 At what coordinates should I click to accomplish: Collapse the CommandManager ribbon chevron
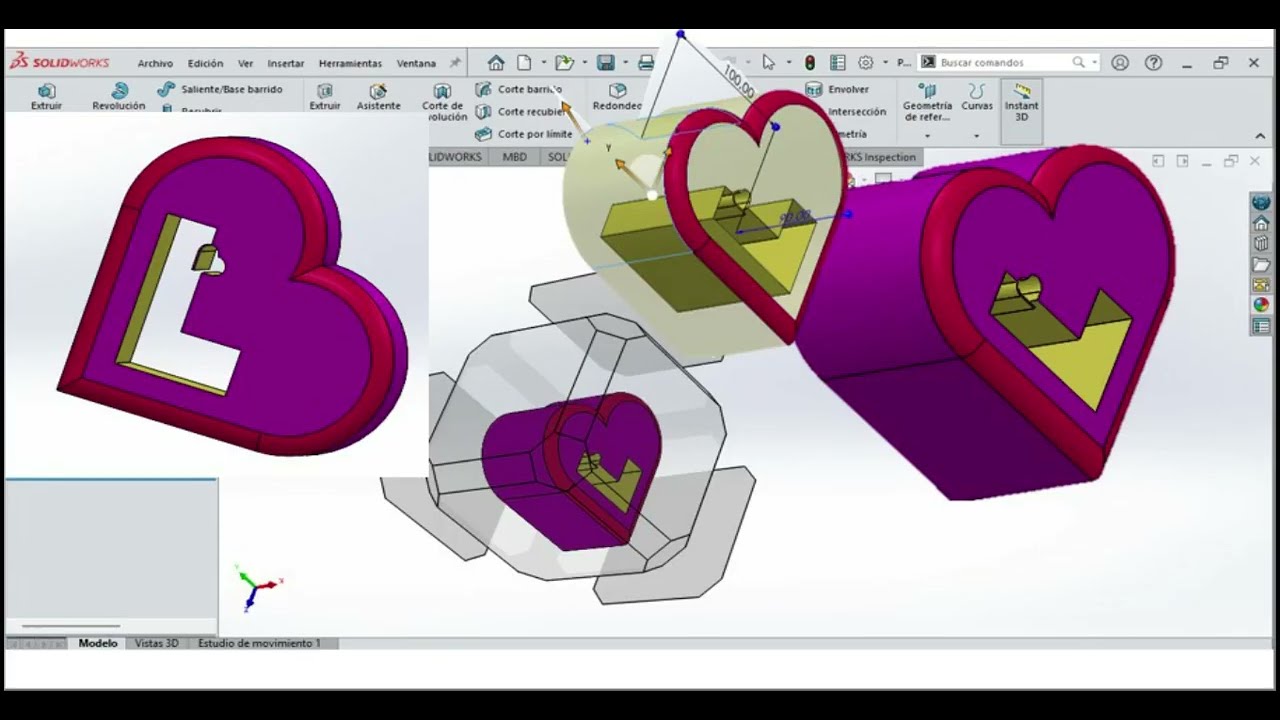(1260, 136)
